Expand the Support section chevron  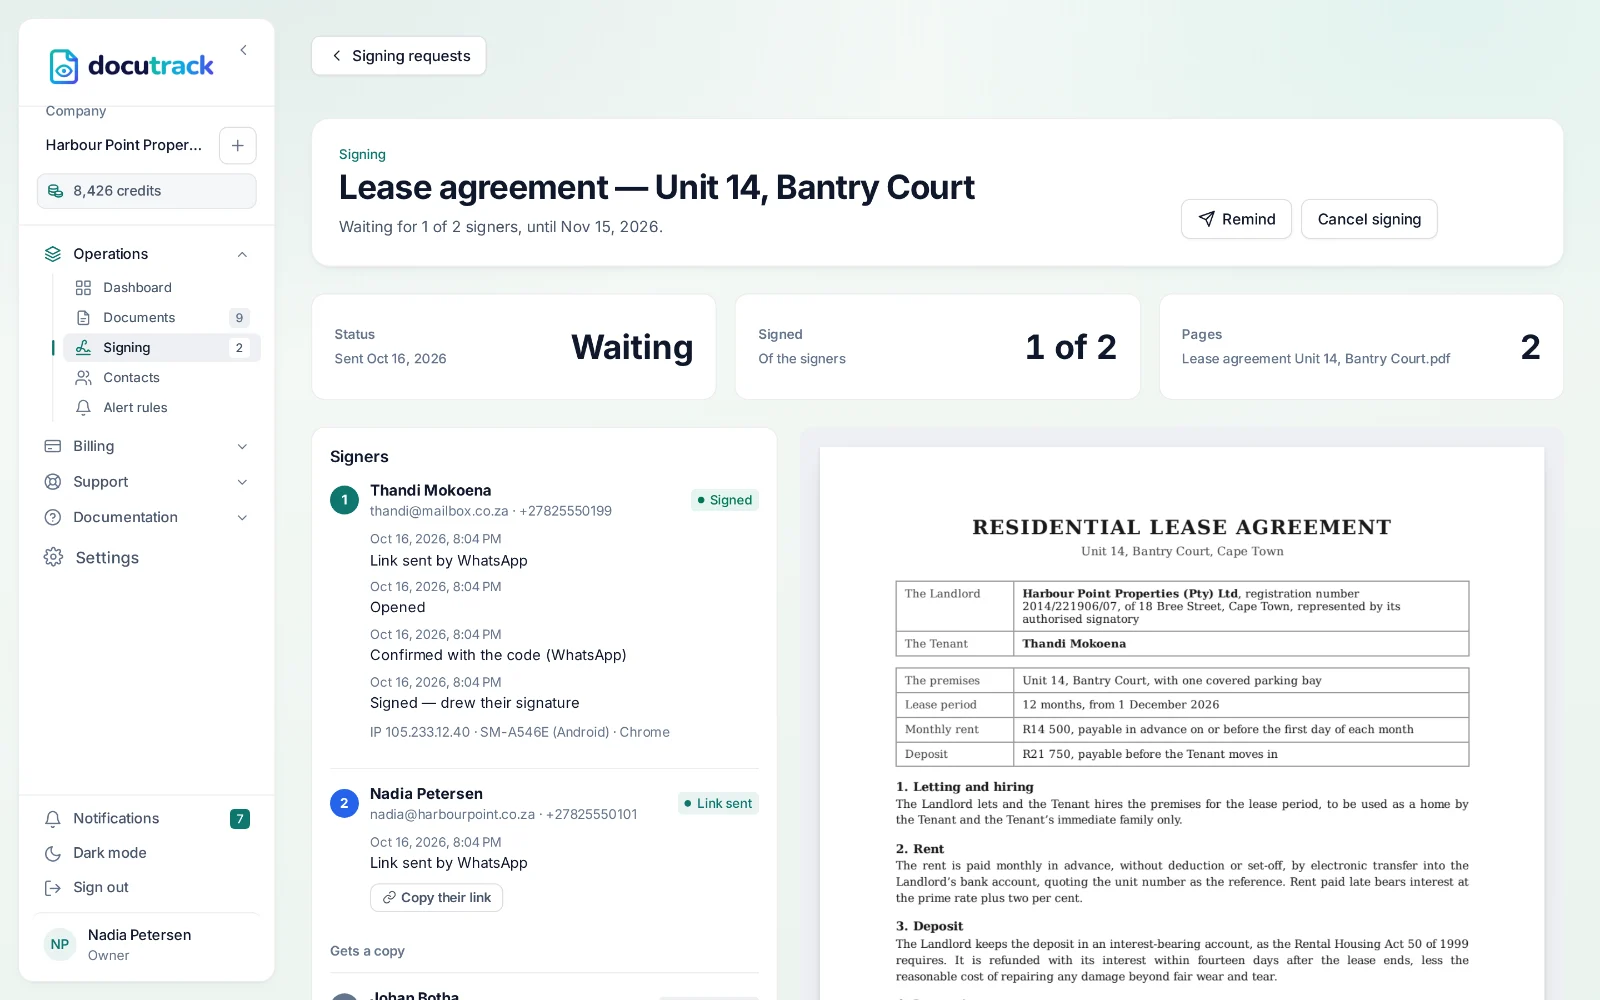(x=242, y=482)
